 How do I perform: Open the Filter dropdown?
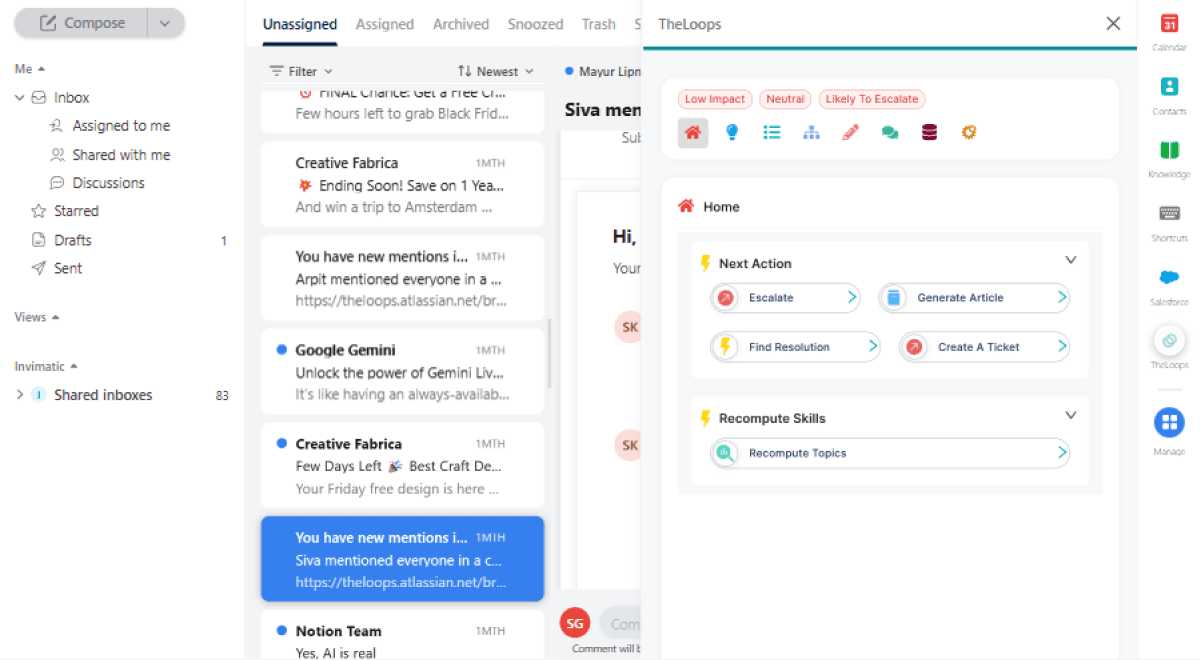[x=301, y=71]
